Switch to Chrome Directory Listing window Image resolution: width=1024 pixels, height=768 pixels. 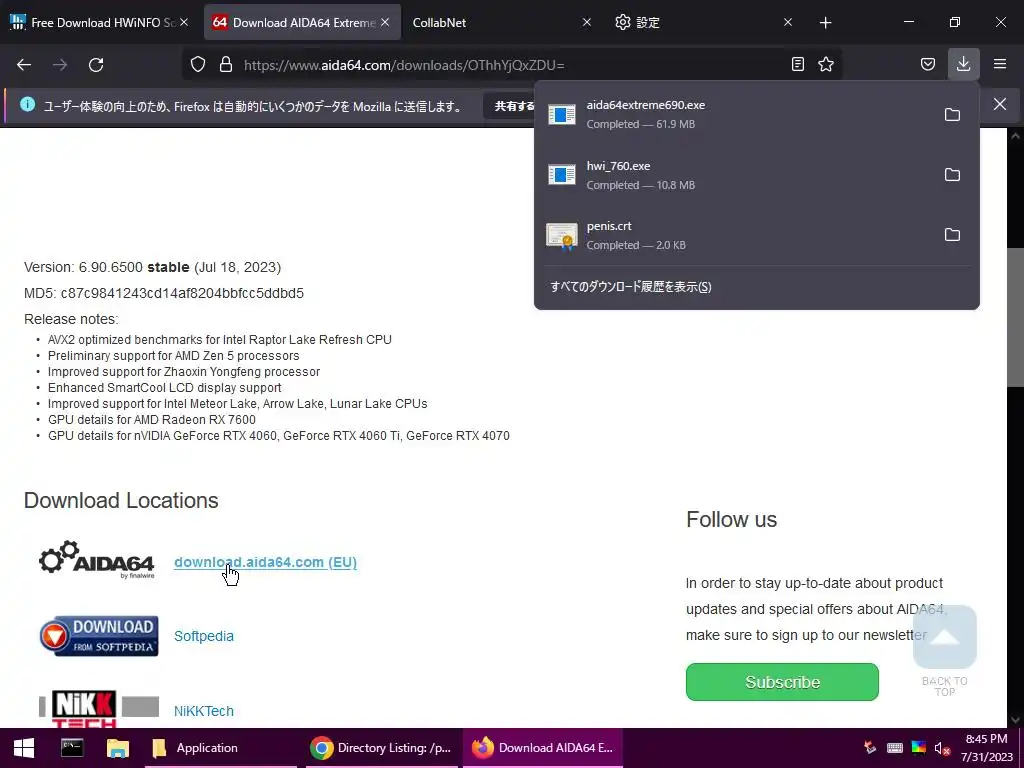coord(382,748)
